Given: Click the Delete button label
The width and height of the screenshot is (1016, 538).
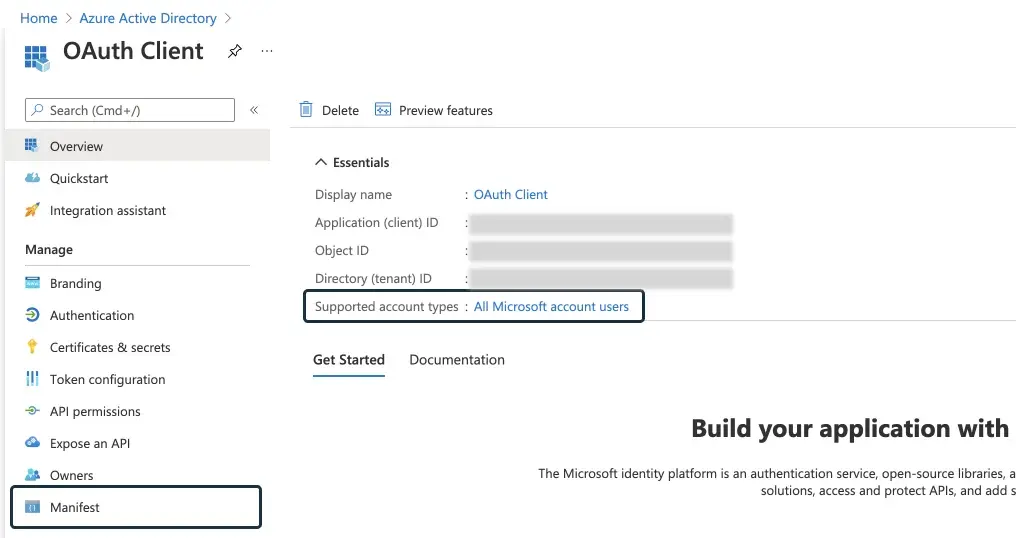Looking at the screenshot, I should tap(340, 111).
